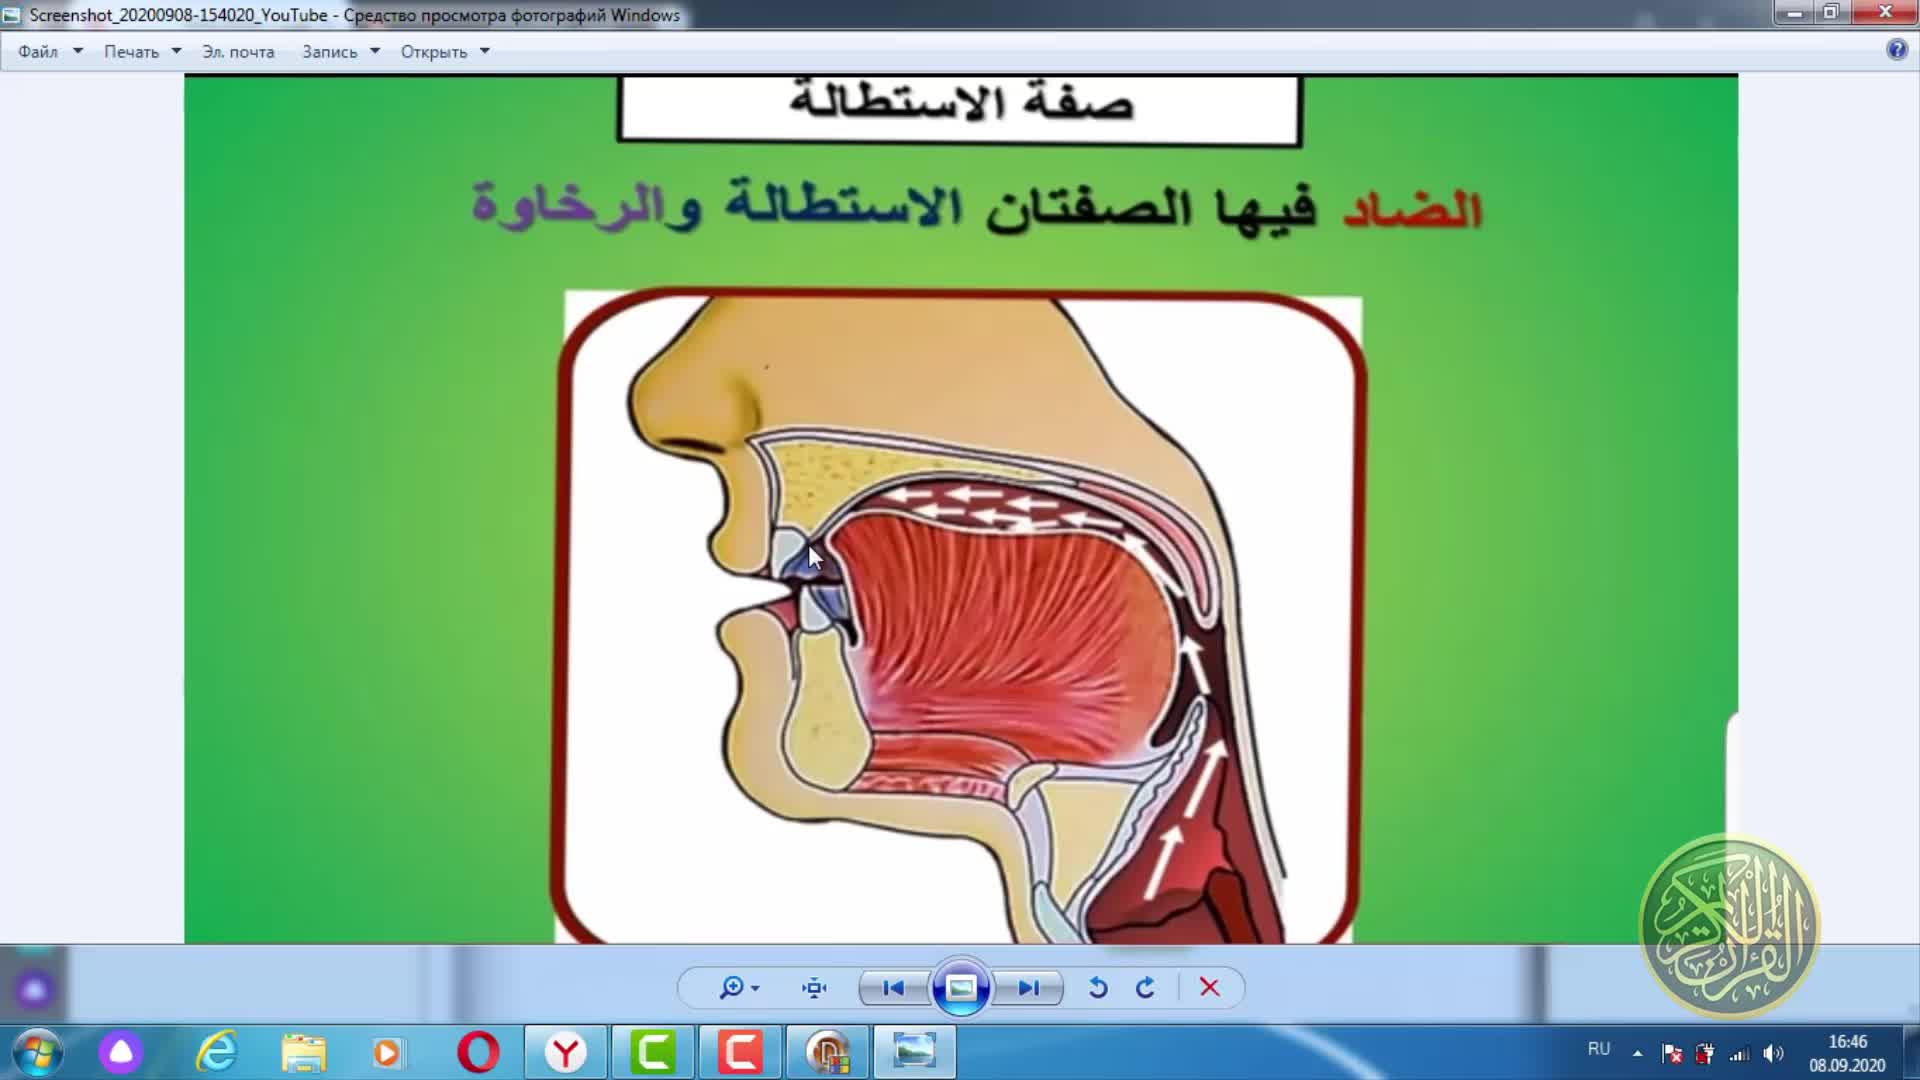Open the red Camtasia recorder icon
The image size is (1920, 1080).
[740, 1053]
